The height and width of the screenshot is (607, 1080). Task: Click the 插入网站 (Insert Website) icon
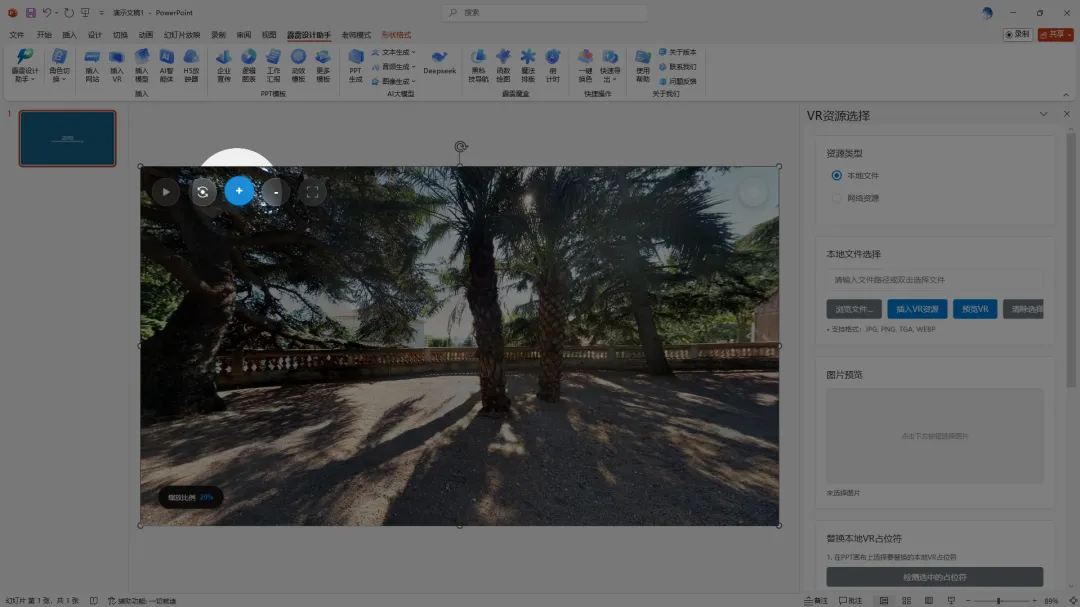pos(92,65)
